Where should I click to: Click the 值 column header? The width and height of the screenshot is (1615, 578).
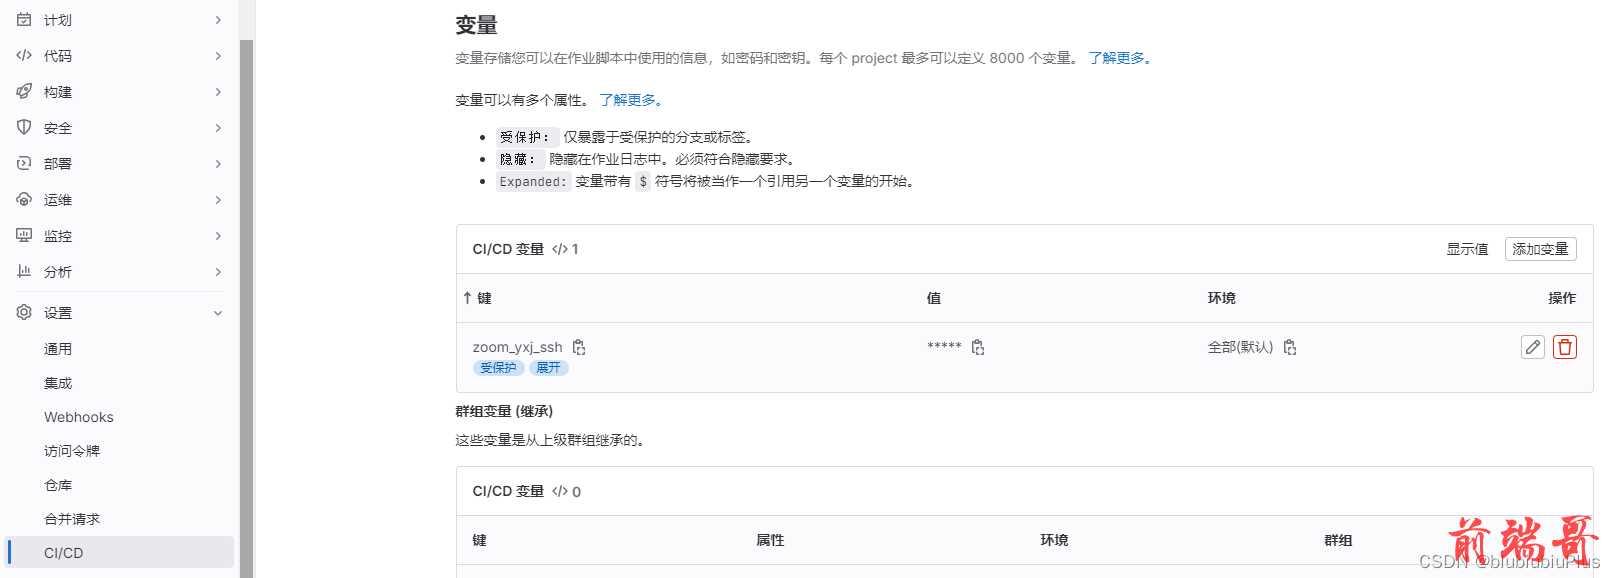coord(933,298)
